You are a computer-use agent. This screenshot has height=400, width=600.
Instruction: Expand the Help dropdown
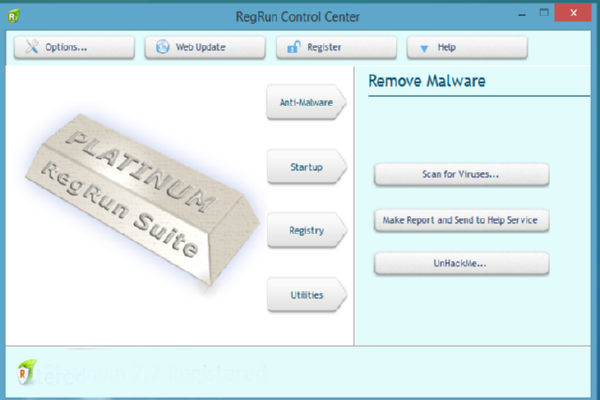[x=467, y=47]
